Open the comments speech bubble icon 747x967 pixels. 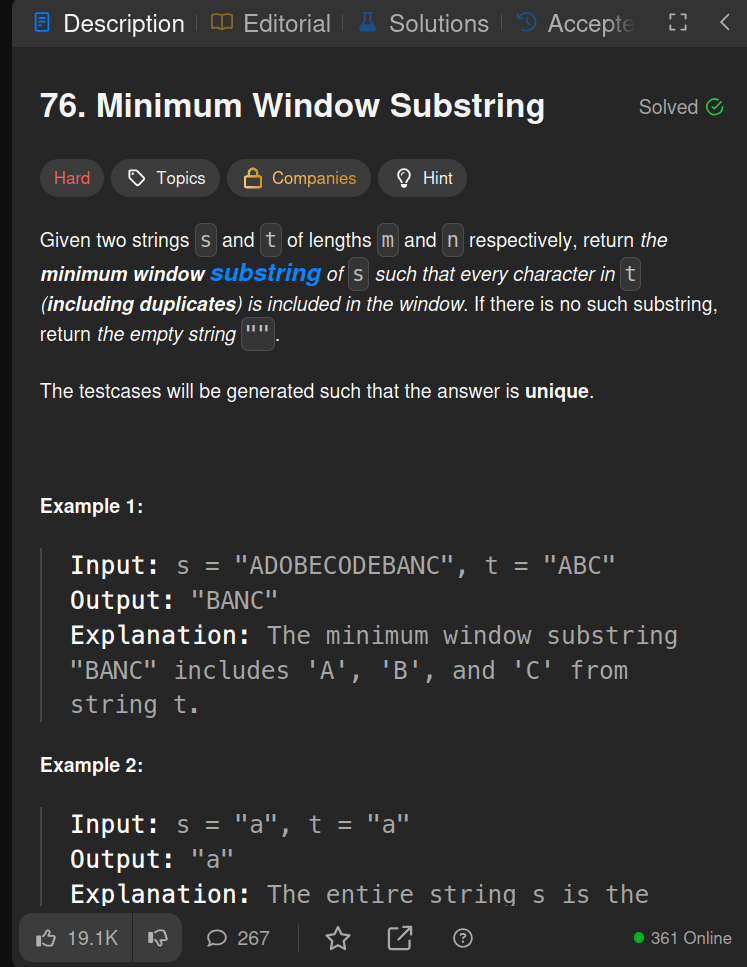click(x=217, y=939)
